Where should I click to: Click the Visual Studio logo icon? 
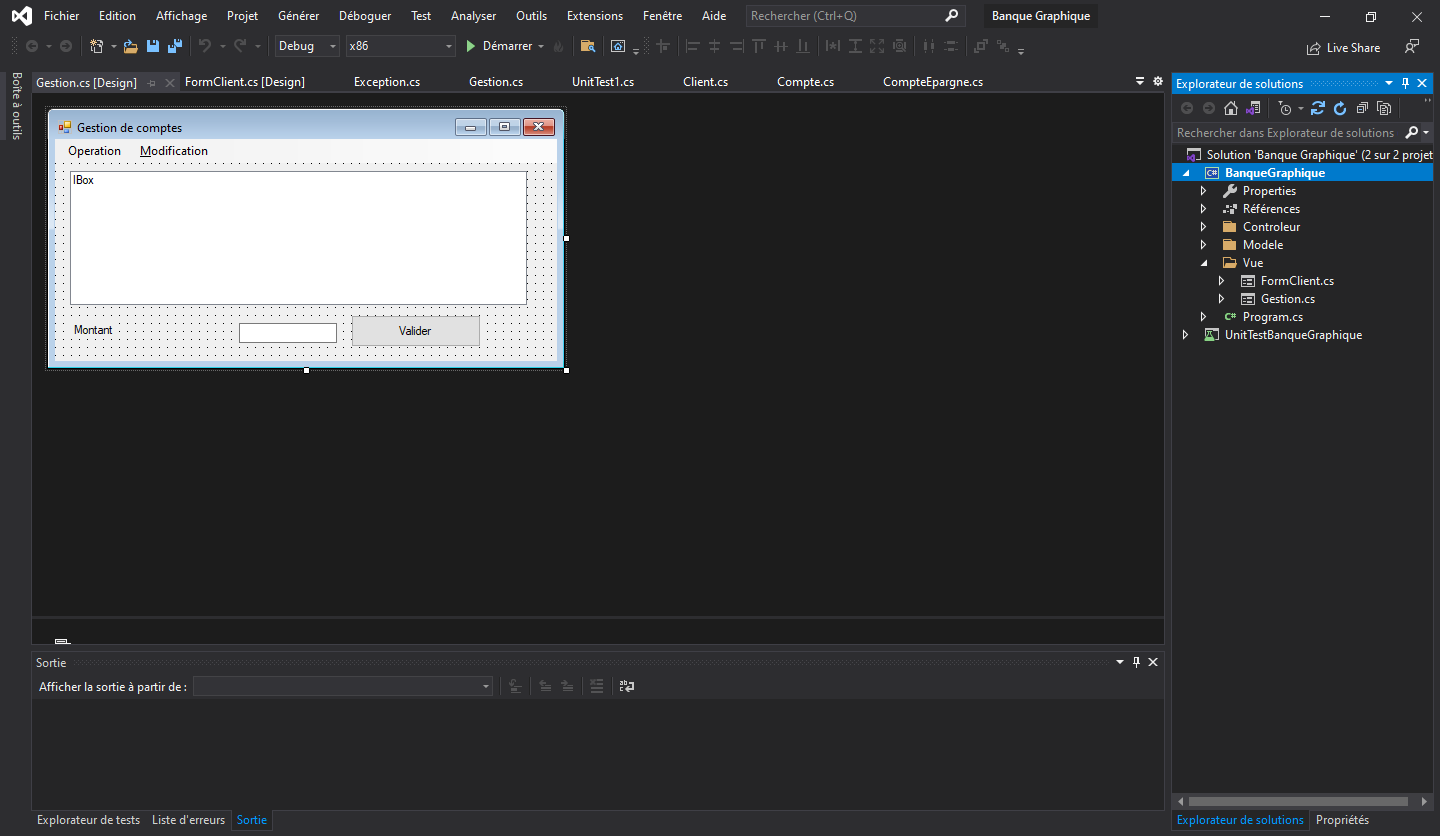pyautogui.click(x=21, y=16)
